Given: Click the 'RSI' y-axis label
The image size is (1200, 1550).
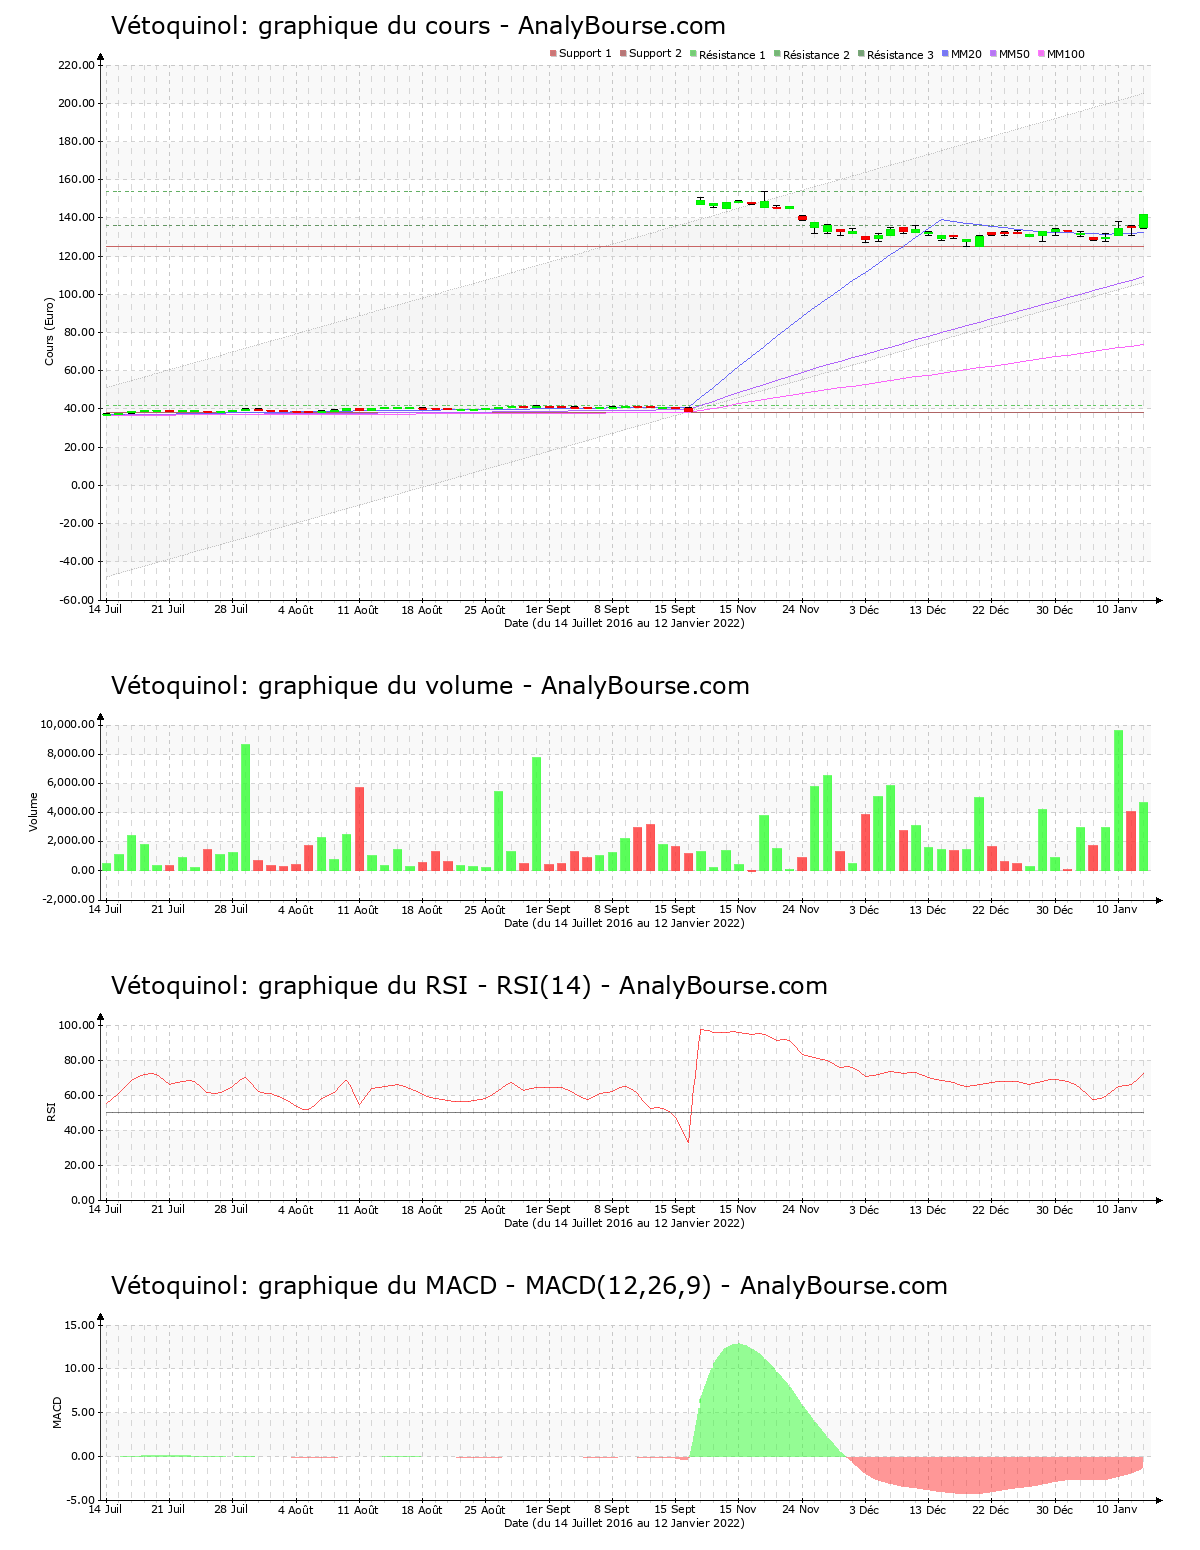Looking at the screenshot, I should click(51, 1112).
